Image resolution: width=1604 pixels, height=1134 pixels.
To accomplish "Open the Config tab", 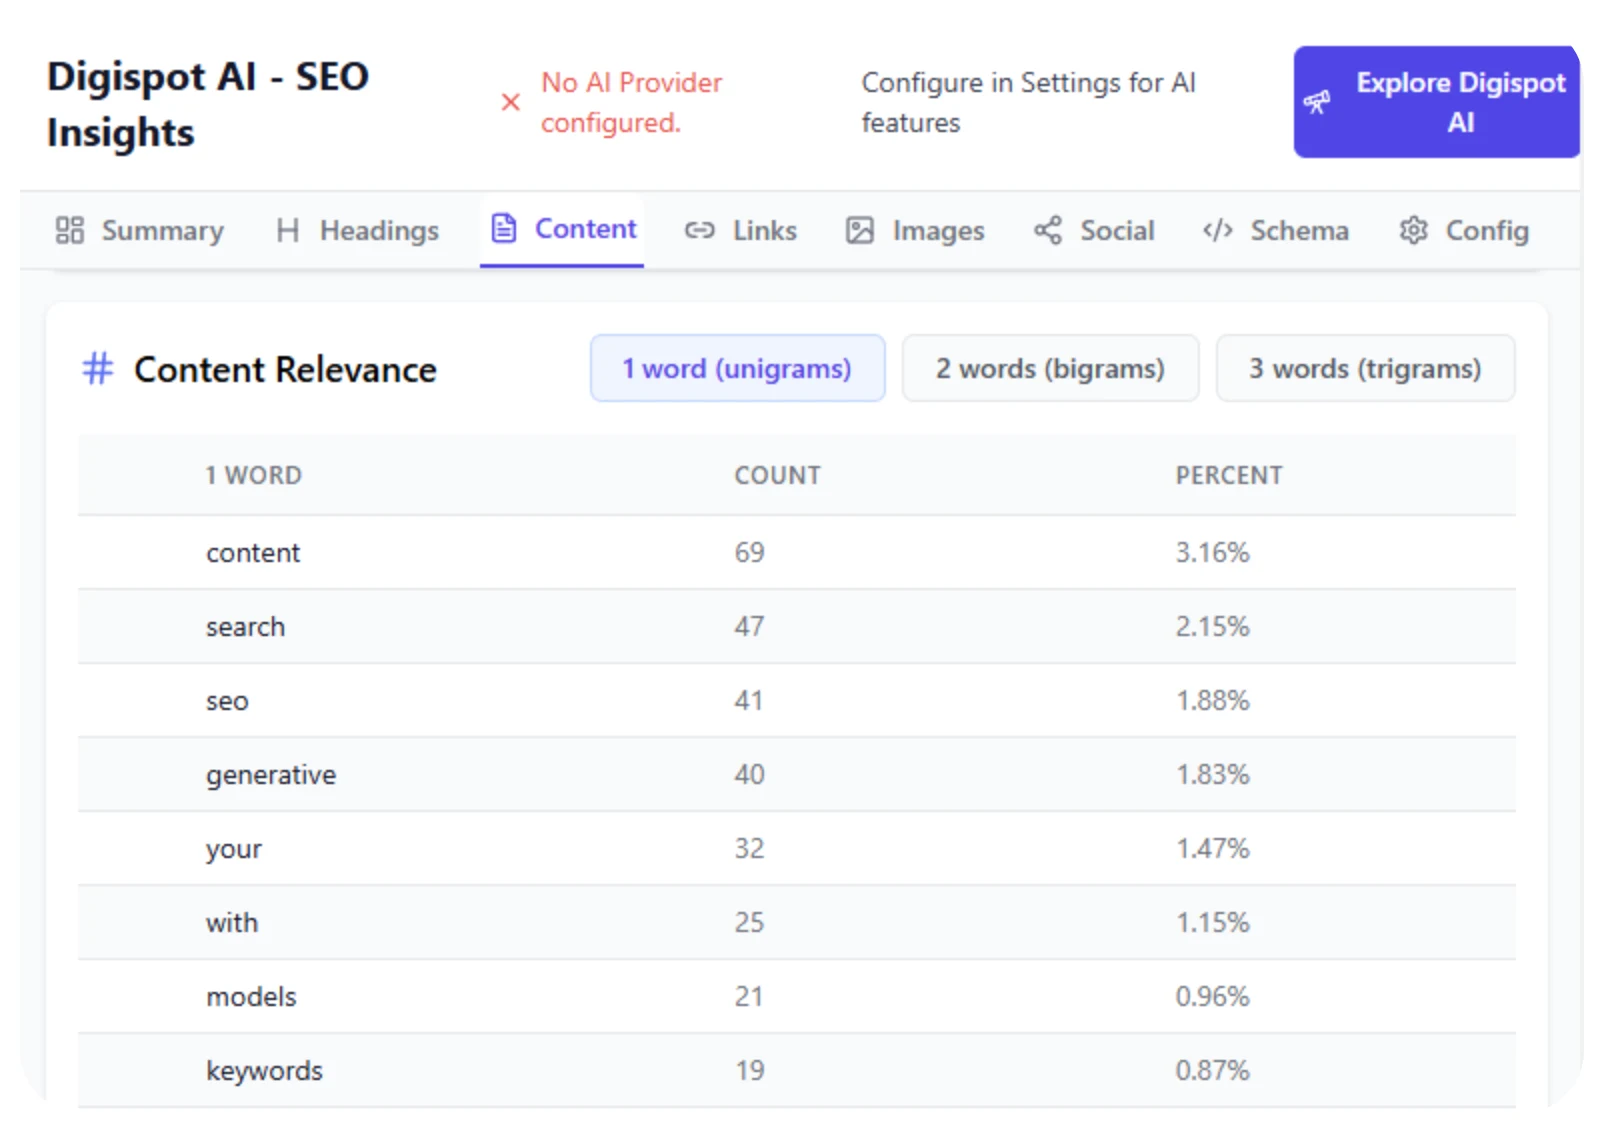I will pyautogui.click(x=1464, y=231).
